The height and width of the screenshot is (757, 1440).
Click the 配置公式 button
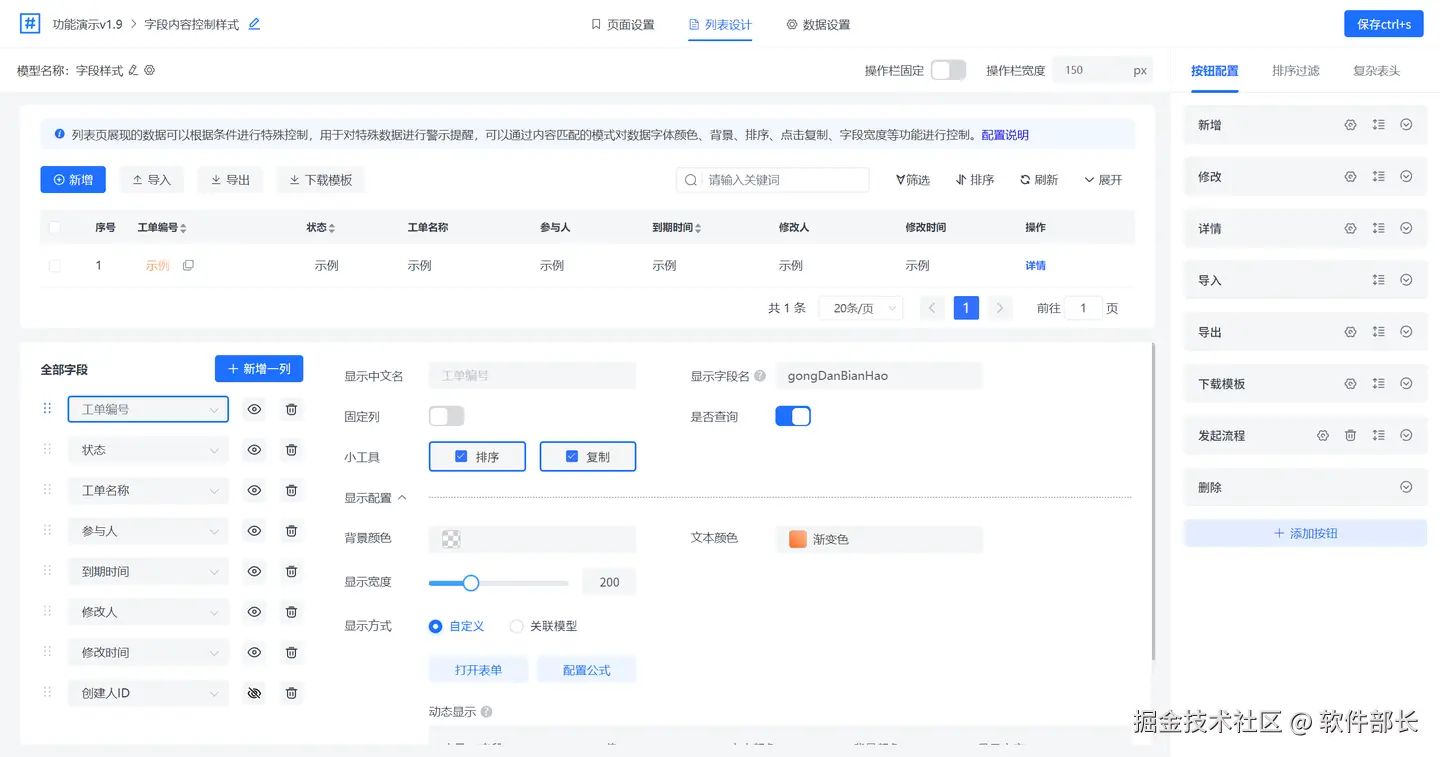[x=586, y=670]
